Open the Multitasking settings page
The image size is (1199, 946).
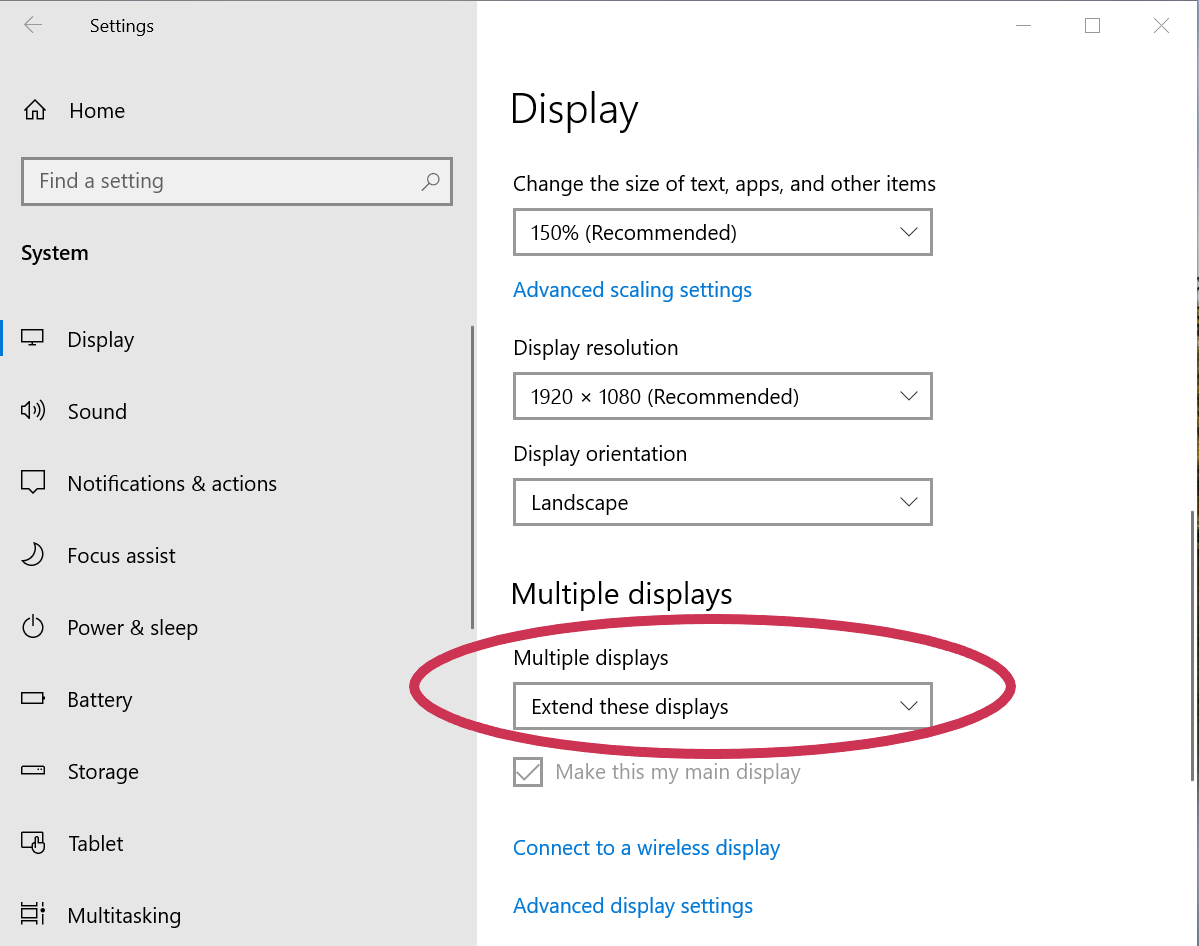click(x=123, y=915)
